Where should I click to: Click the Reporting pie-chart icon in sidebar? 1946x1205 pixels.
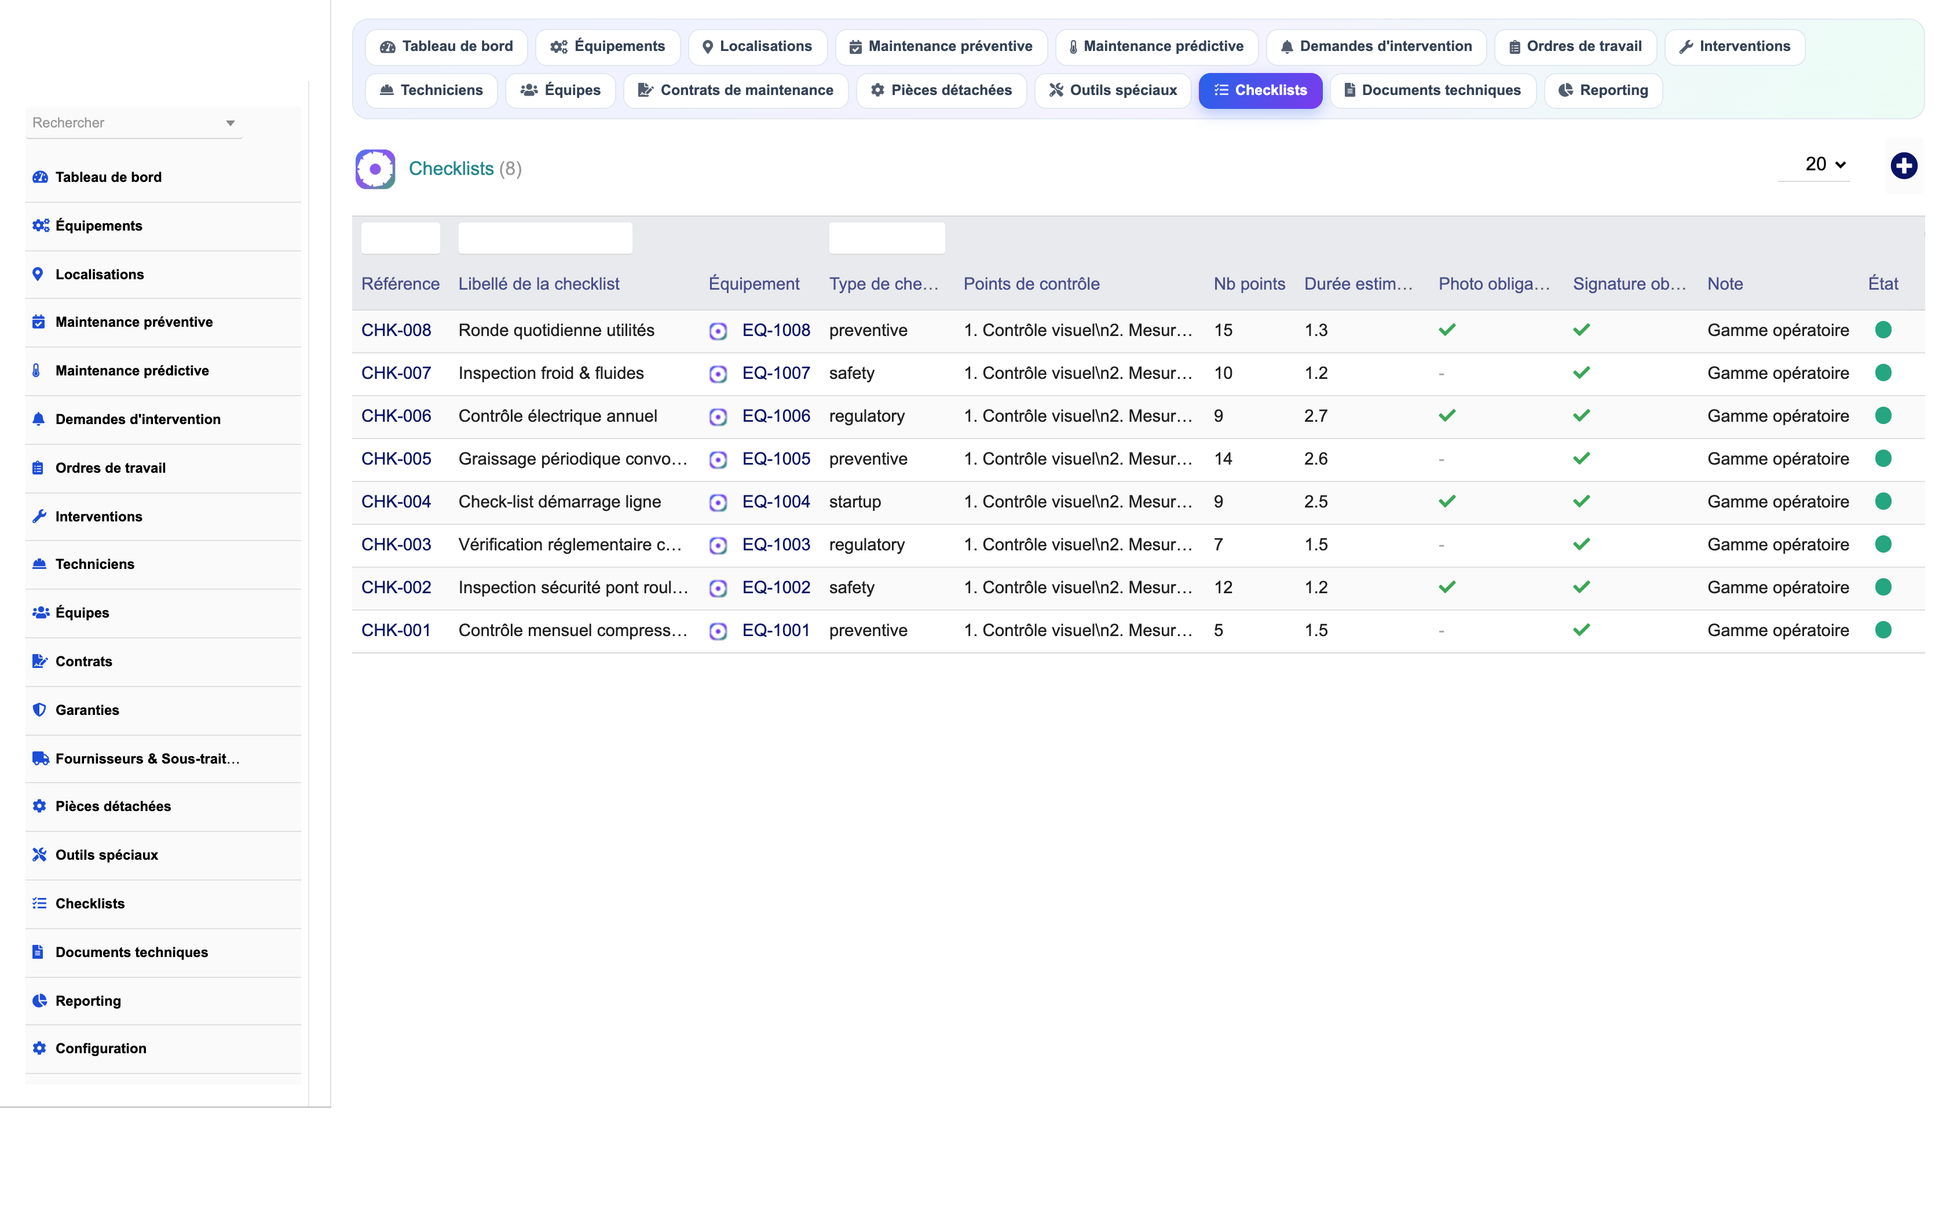click(39, 1001)
